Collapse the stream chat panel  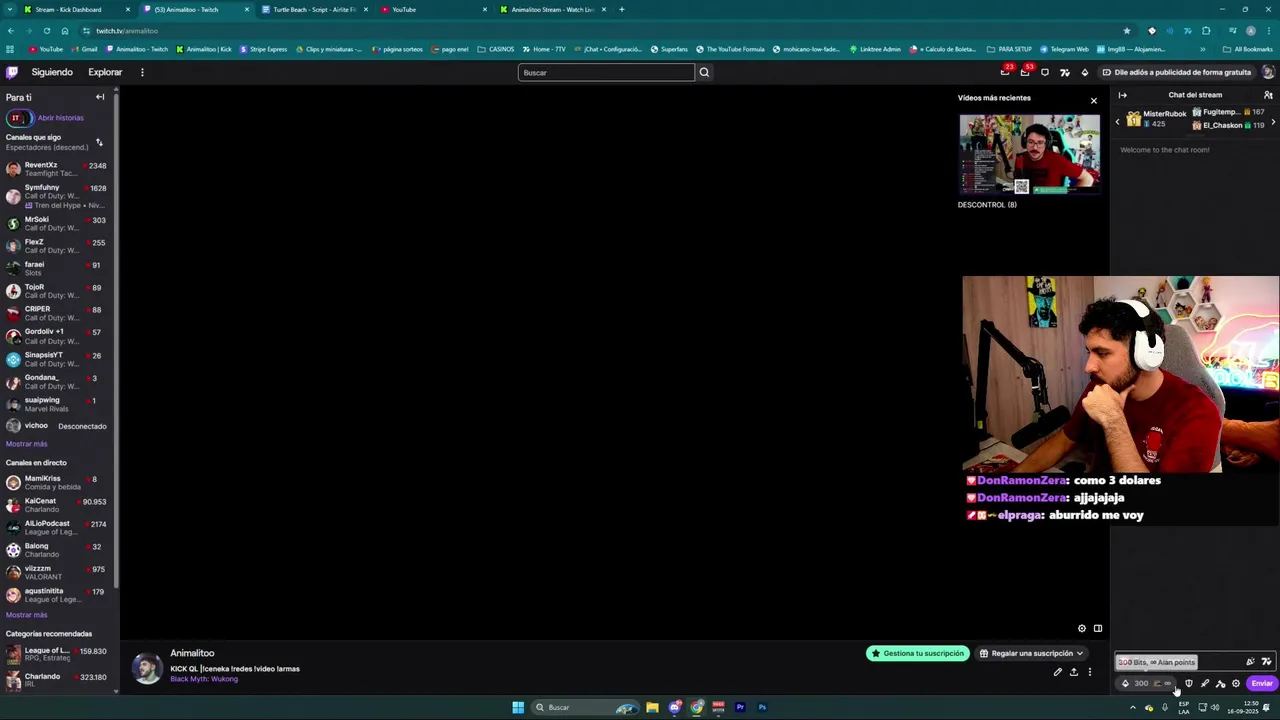(1122, 95)
